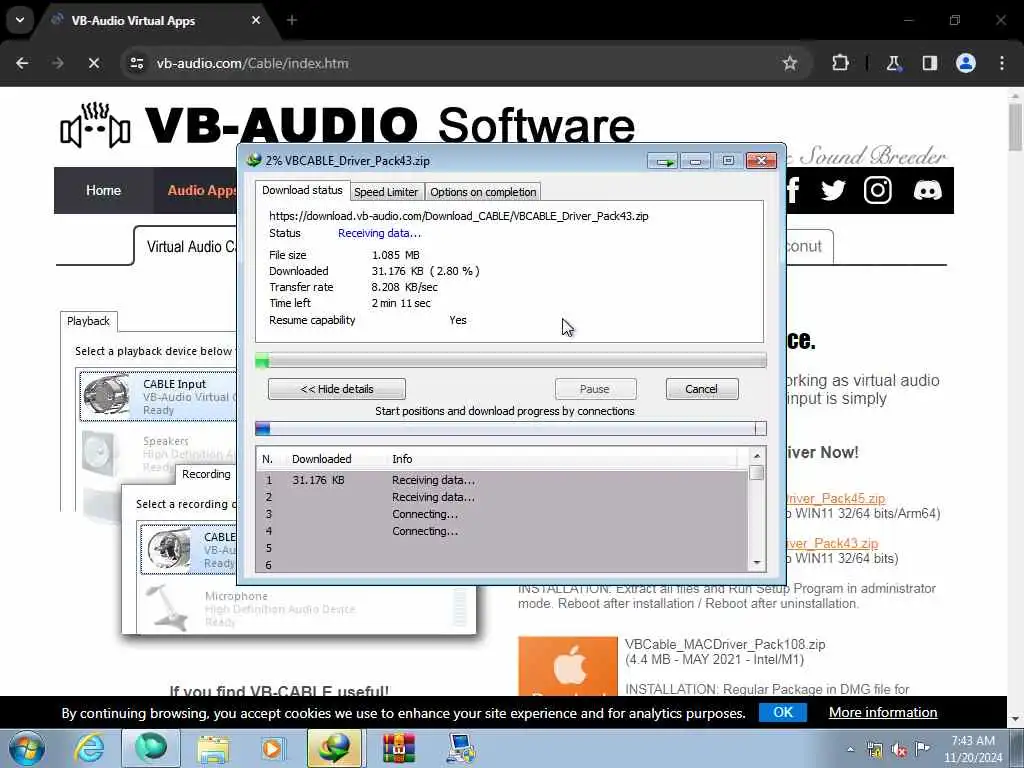Image resolution: width=1024 pixels, height=768 pixels.
Task: Click the Apple Mac download tile
Action: tap(568, 666)
